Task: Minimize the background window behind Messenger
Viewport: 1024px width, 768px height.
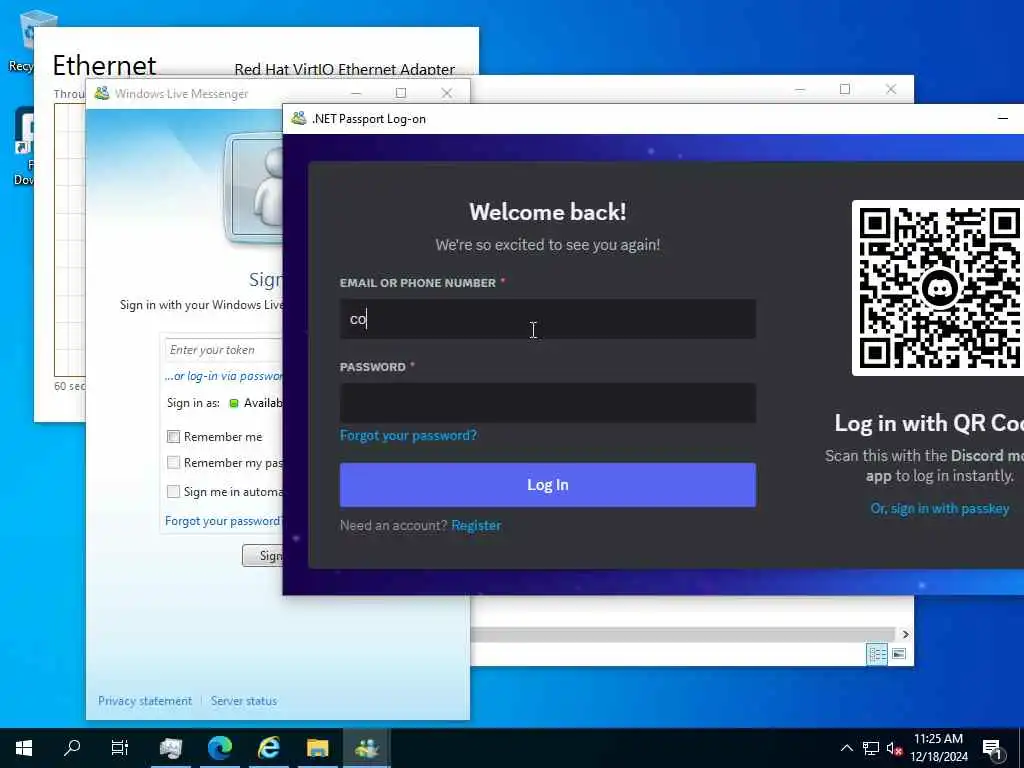Action: (x=800, y=89)
